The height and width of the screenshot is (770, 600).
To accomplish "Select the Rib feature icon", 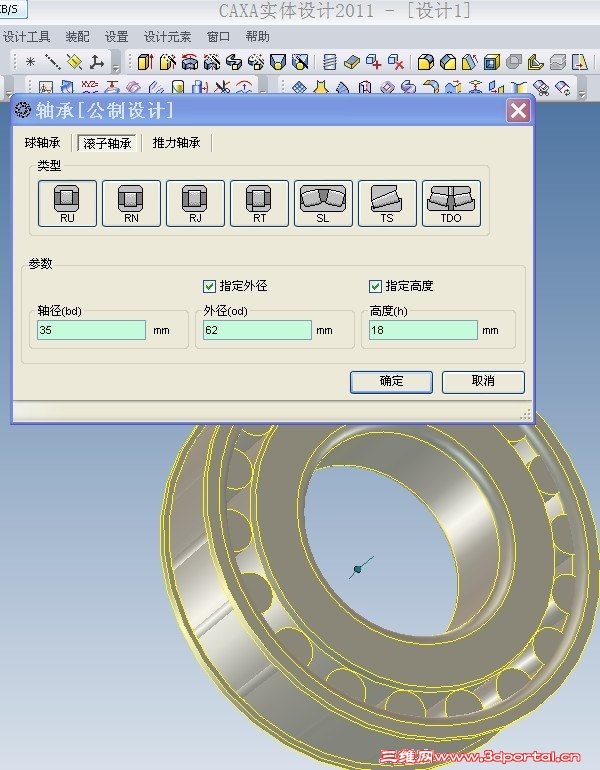I will pyautogui.click(x=535, y=62).
